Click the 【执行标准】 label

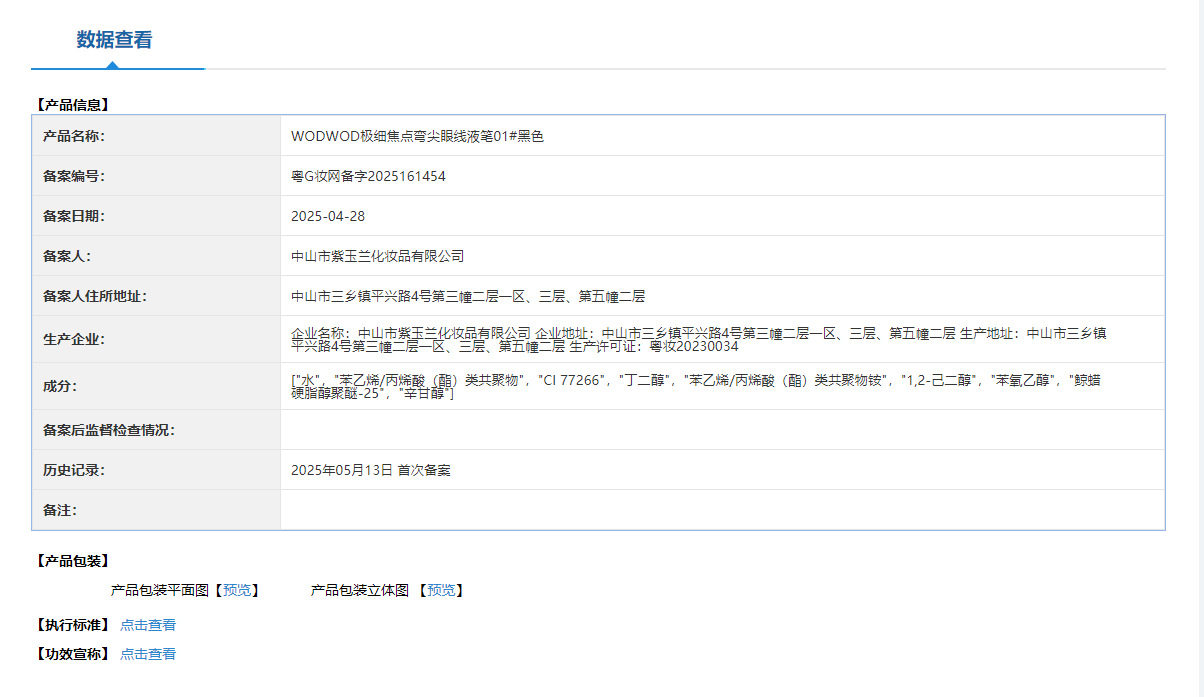(72, 625)
